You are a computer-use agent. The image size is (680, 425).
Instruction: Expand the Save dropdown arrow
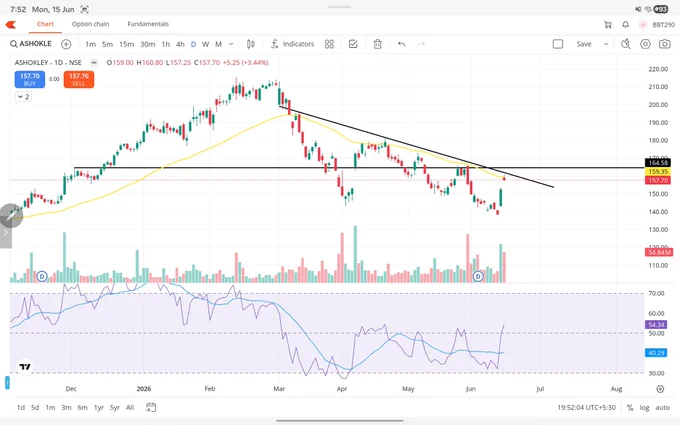click(x=606, y=44)
